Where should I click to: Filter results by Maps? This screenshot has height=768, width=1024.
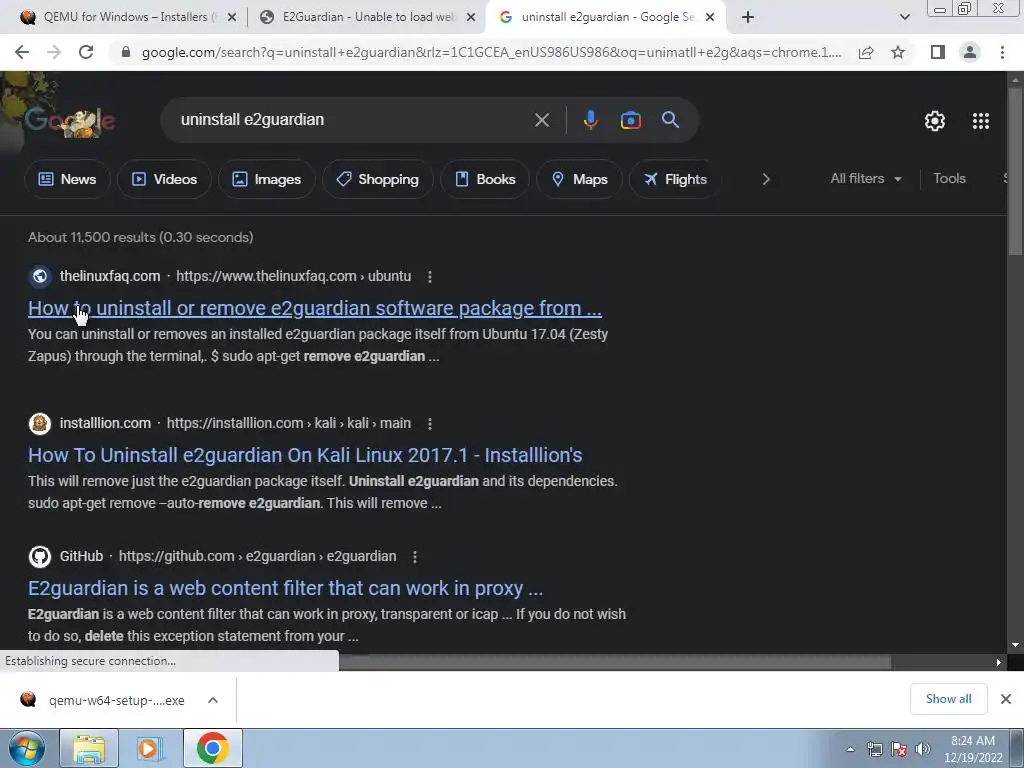[579, 179]
